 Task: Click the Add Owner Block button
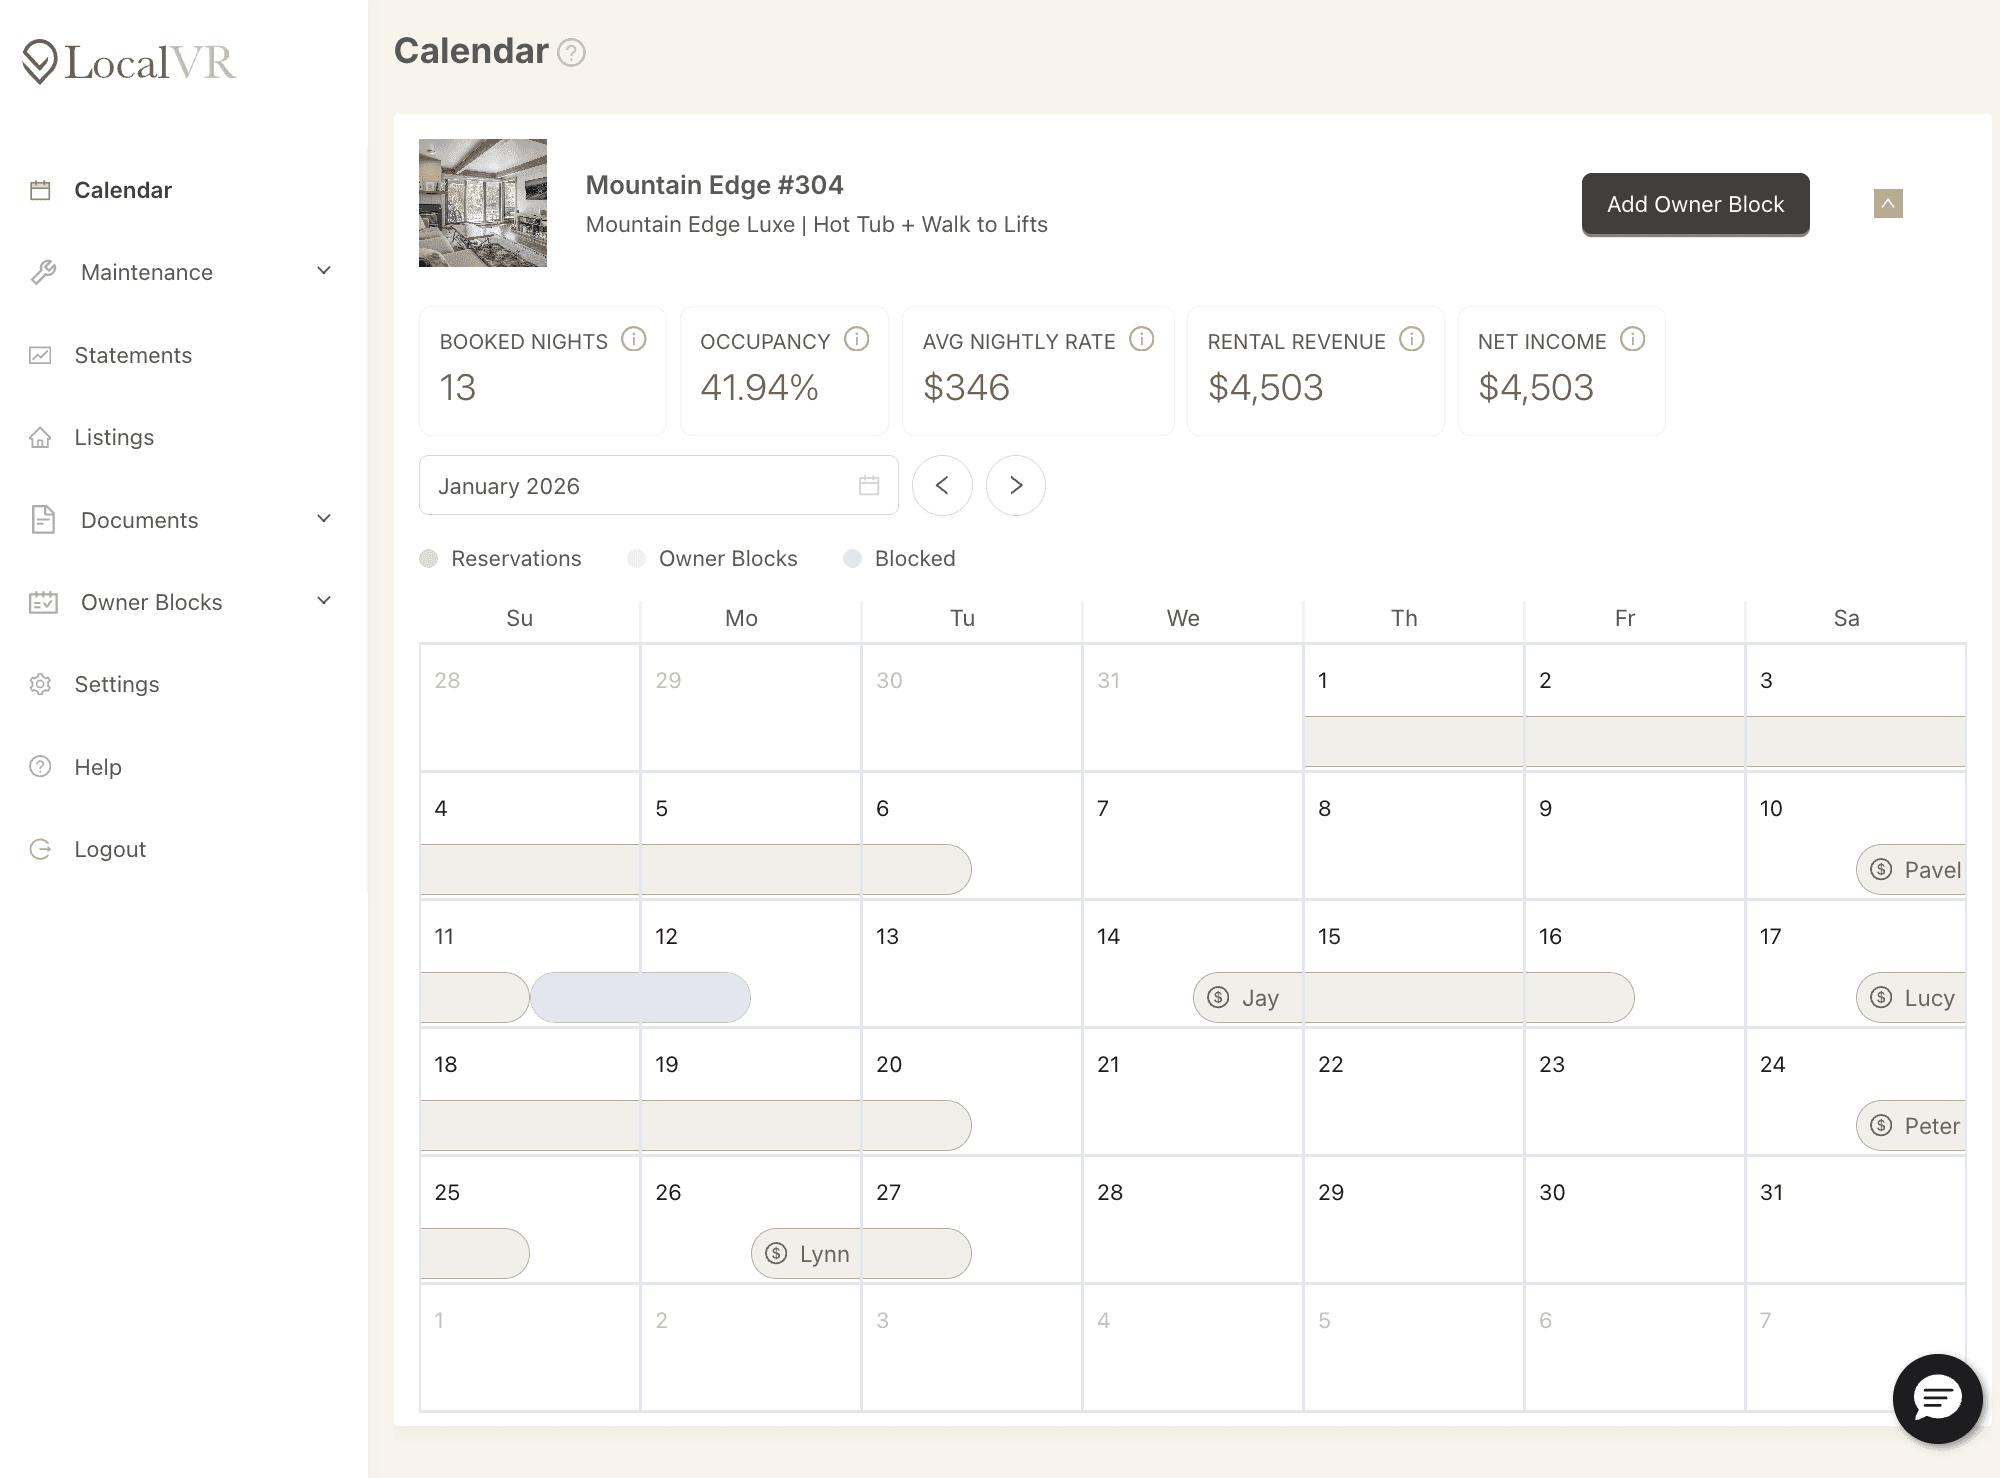point(1695,204)
